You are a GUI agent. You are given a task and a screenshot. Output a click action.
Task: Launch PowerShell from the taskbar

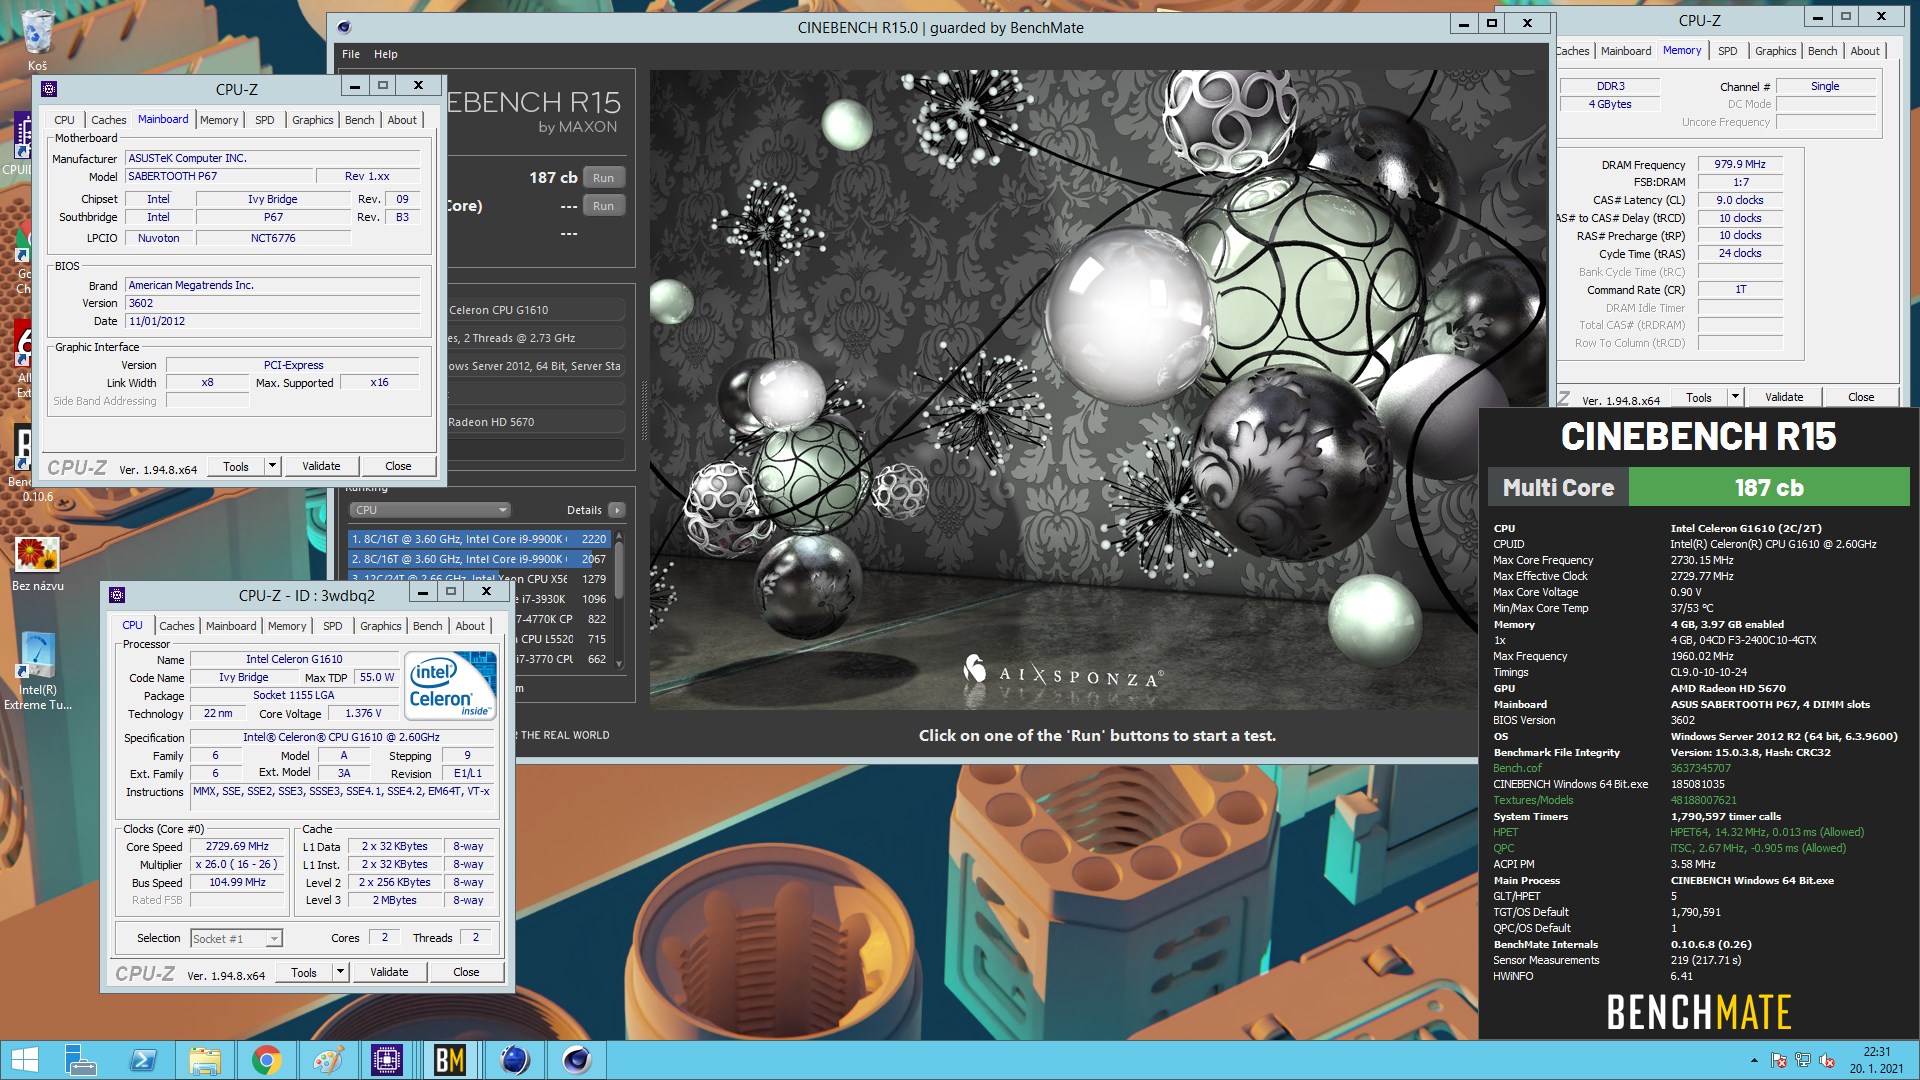point(142,1060)
